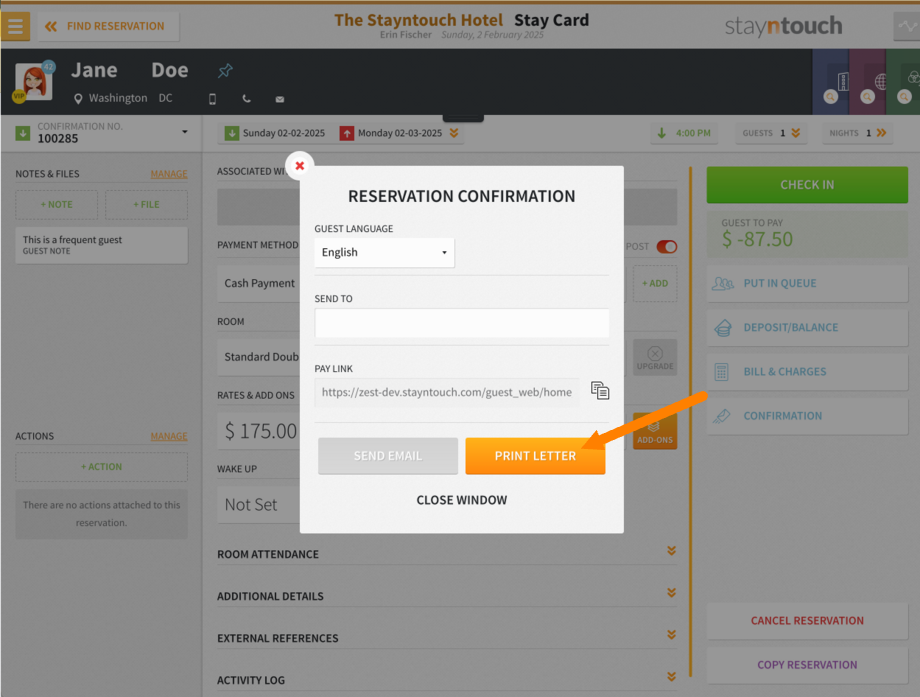920x697 pixels.
Task: Open Deposit/Balance
Action: pyautogui.click(x=807, y=327)
